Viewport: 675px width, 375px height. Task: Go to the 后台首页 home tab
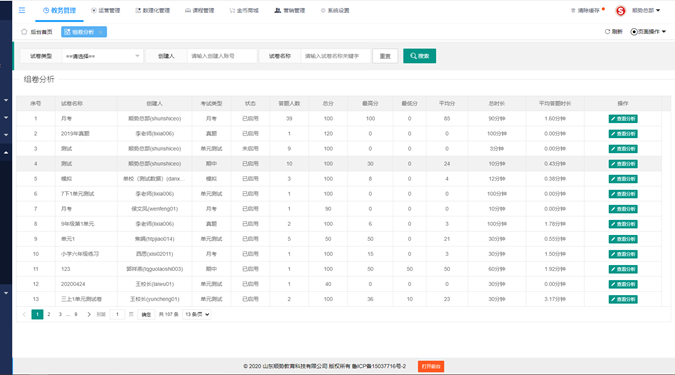(37, 32)
